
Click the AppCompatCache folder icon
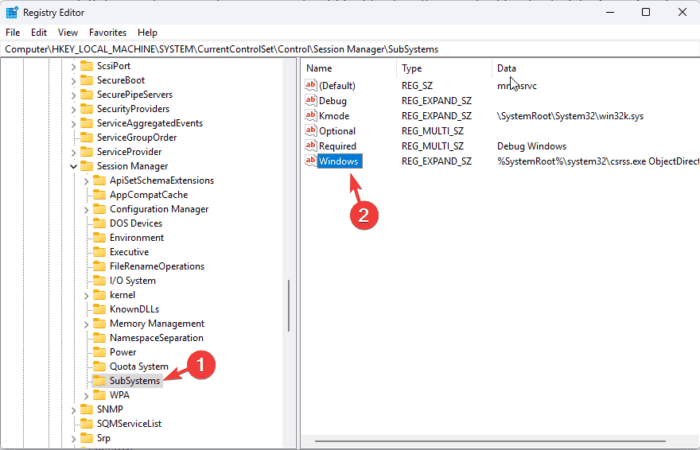[99, 195]
